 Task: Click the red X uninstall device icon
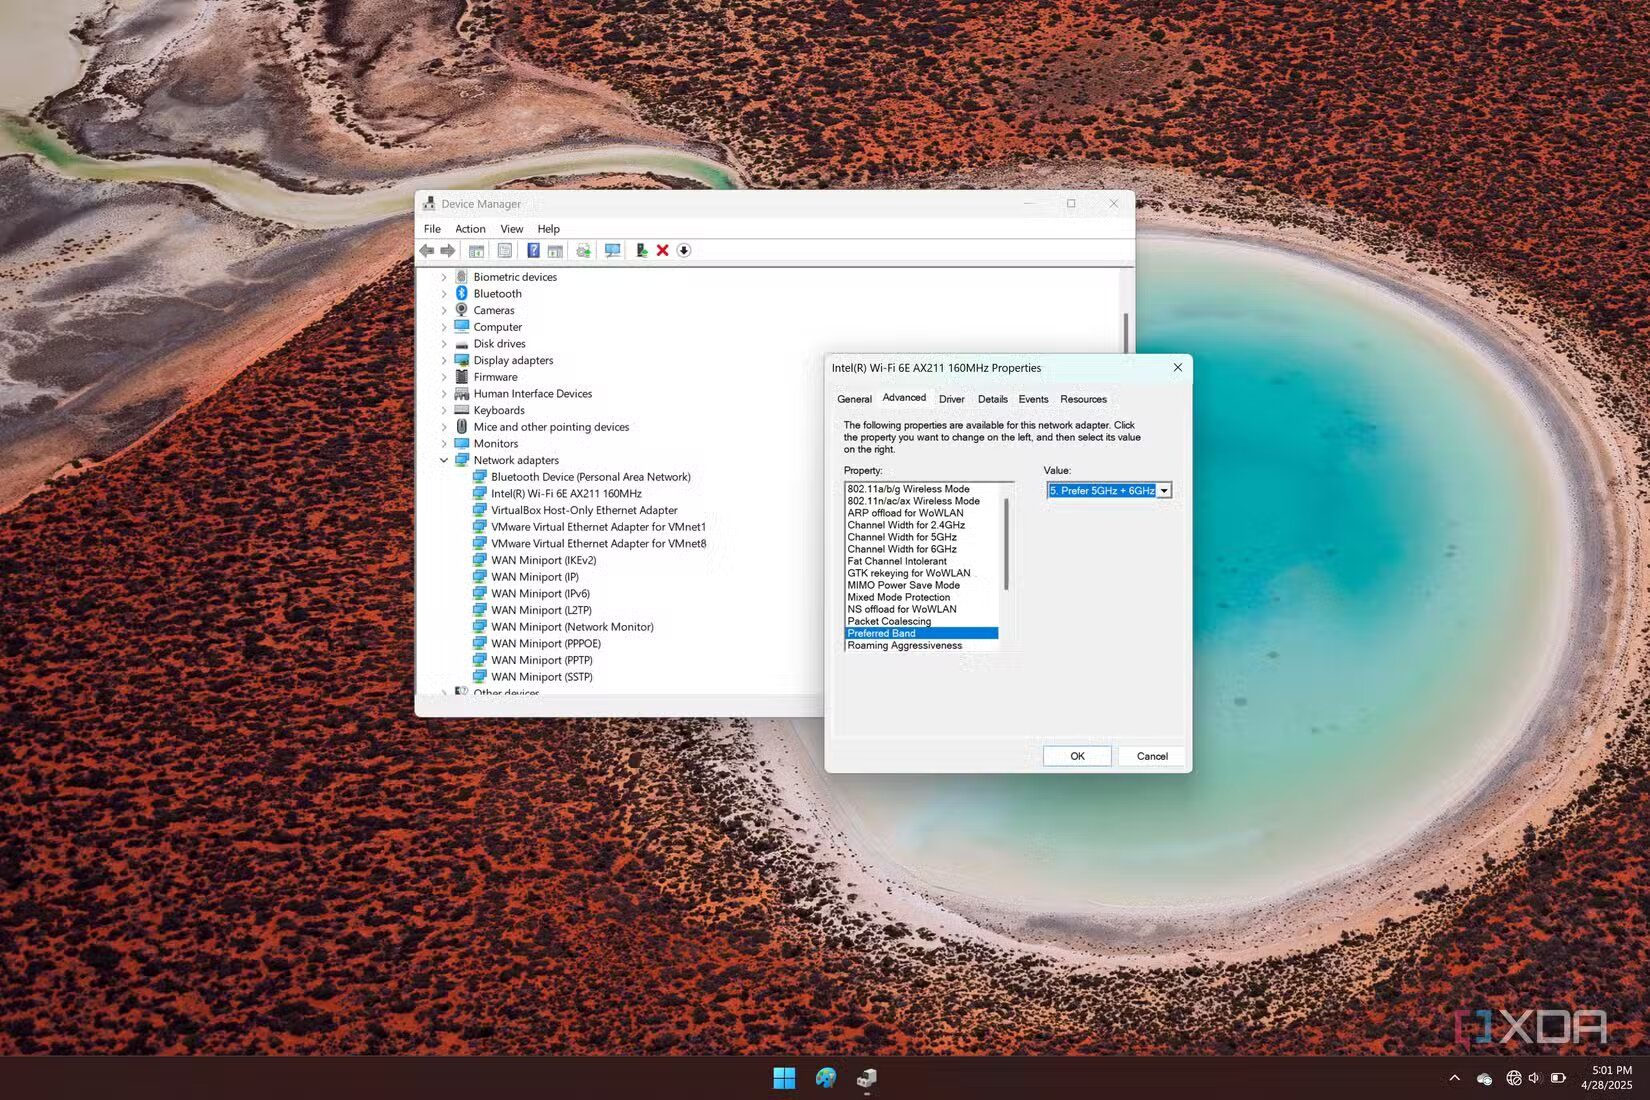point(662,251)
